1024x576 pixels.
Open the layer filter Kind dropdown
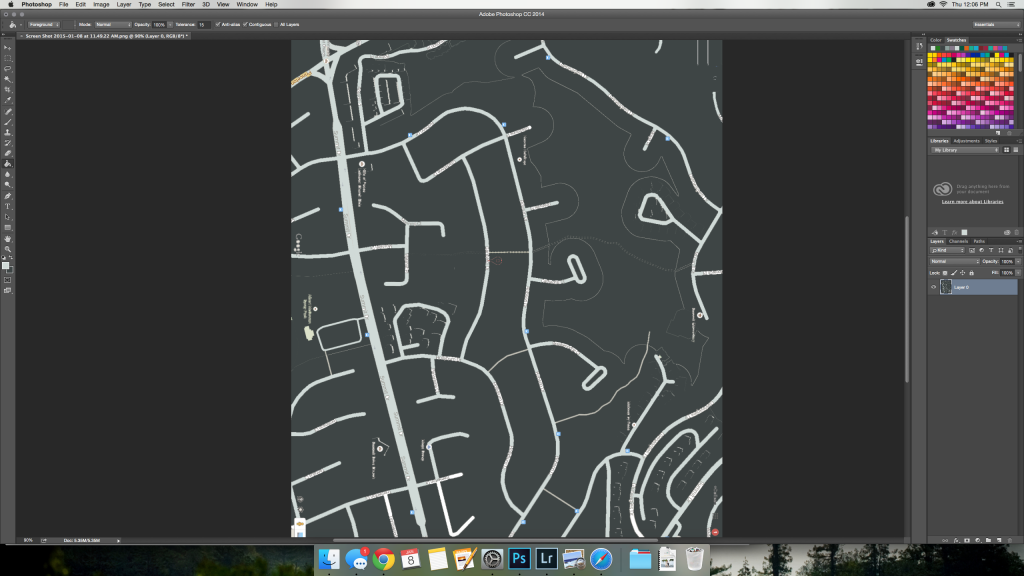point(948,249)
